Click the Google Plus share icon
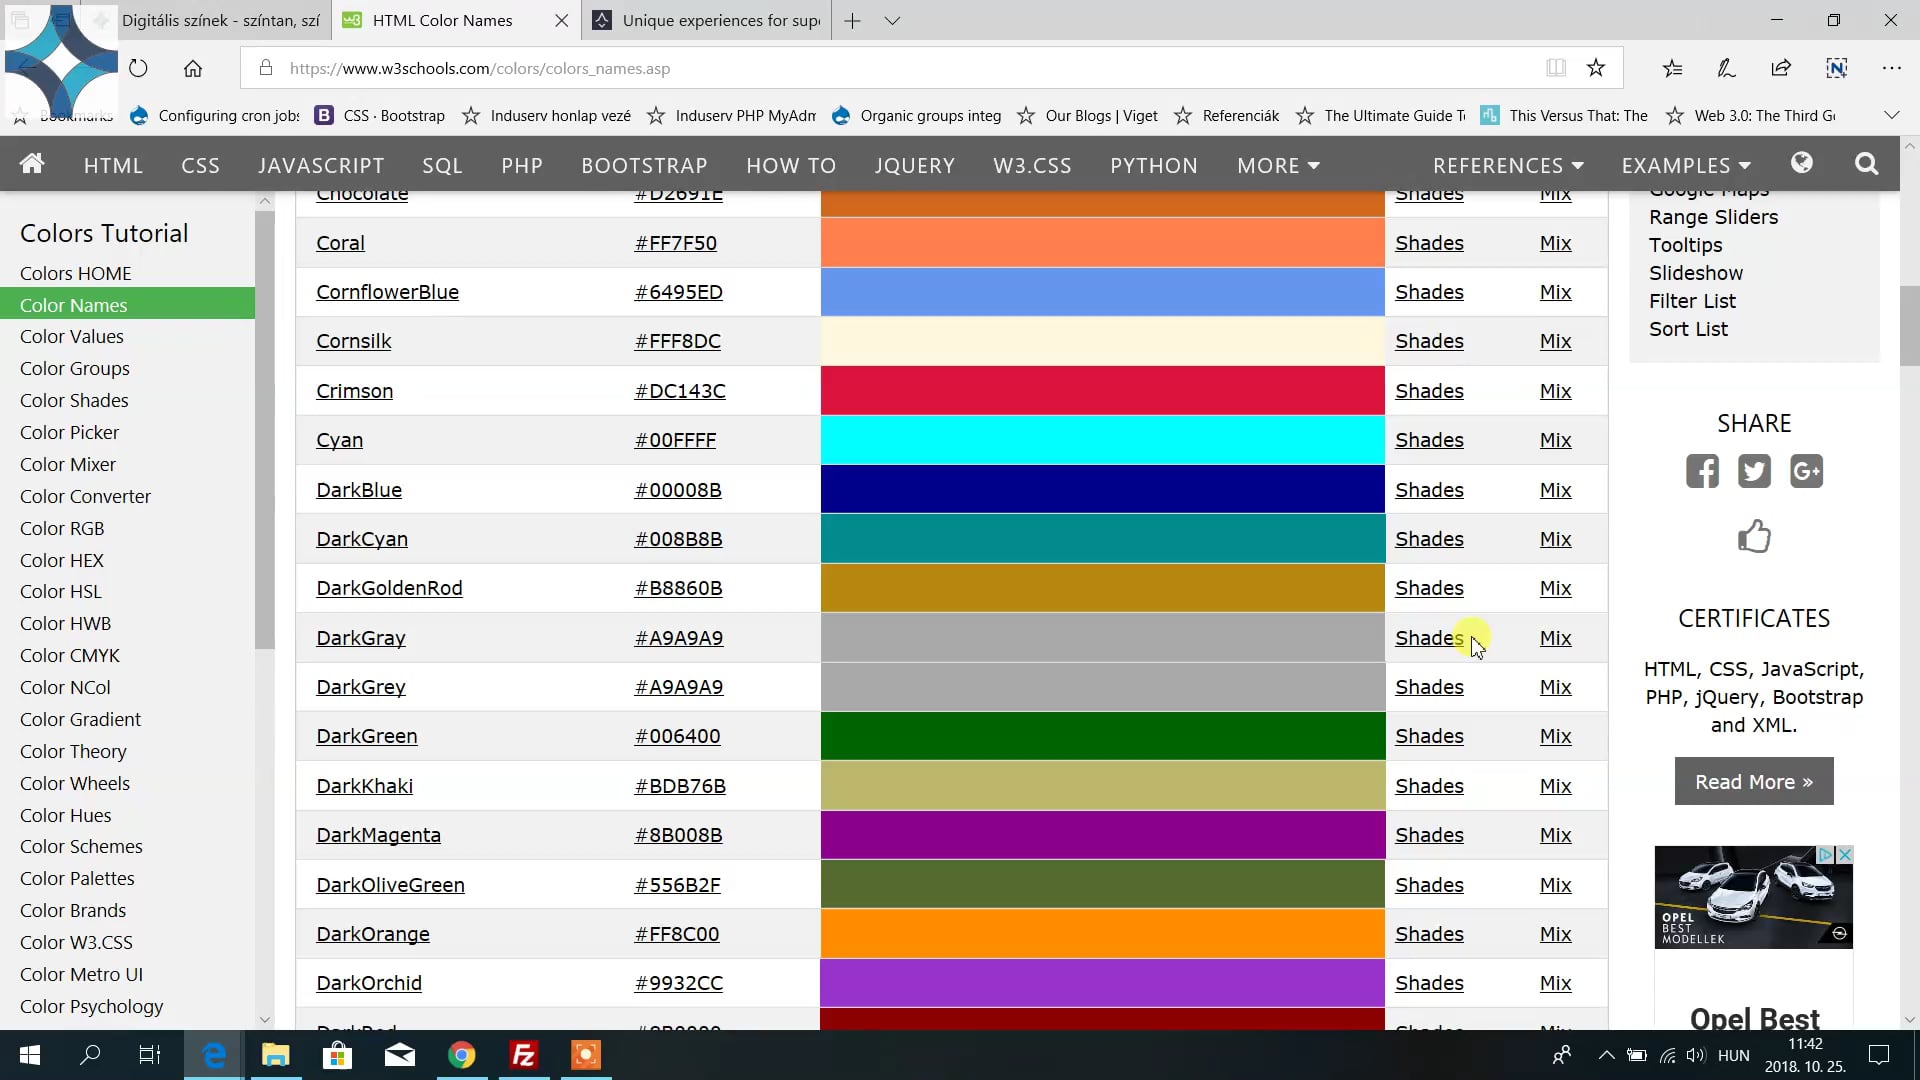Viewport: 1920px width, 1080px height. [1806, 471]
